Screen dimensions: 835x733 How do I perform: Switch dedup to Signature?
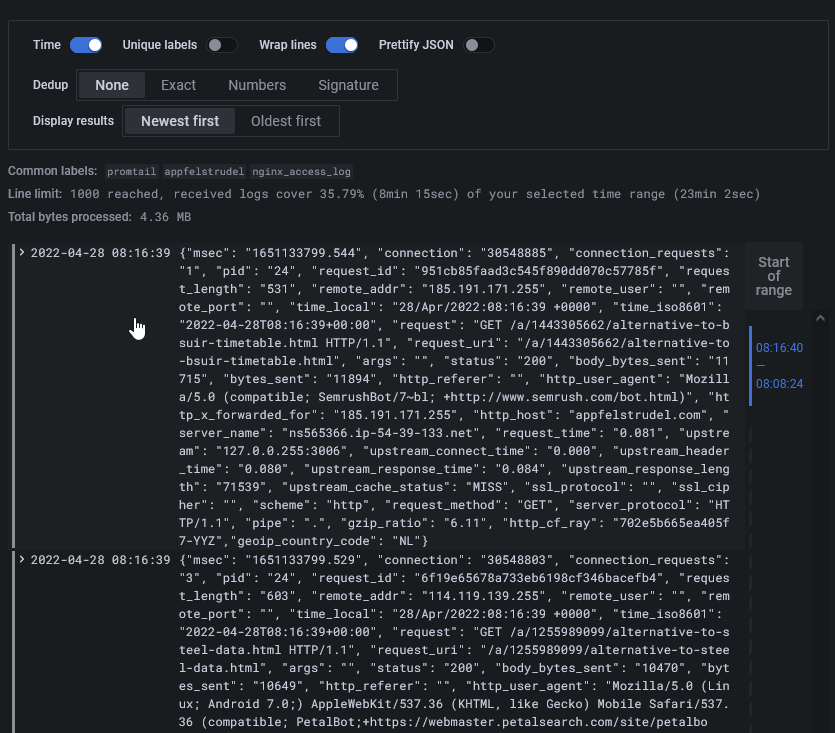(x=348, y=85)
